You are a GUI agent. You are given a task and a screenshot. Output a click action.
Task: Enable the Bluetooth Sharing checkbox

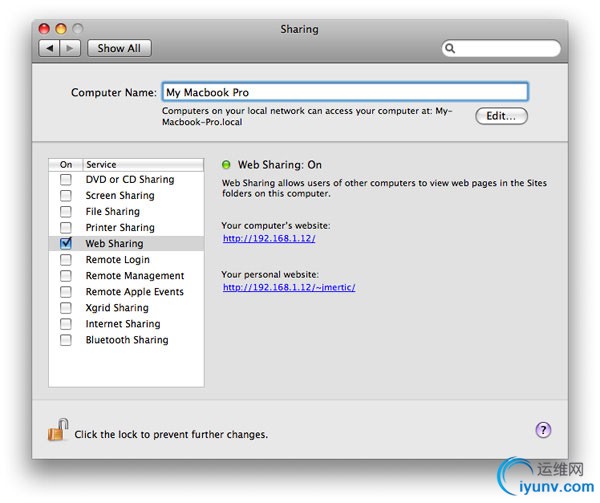pyautogui.click(x=66, y=340)
